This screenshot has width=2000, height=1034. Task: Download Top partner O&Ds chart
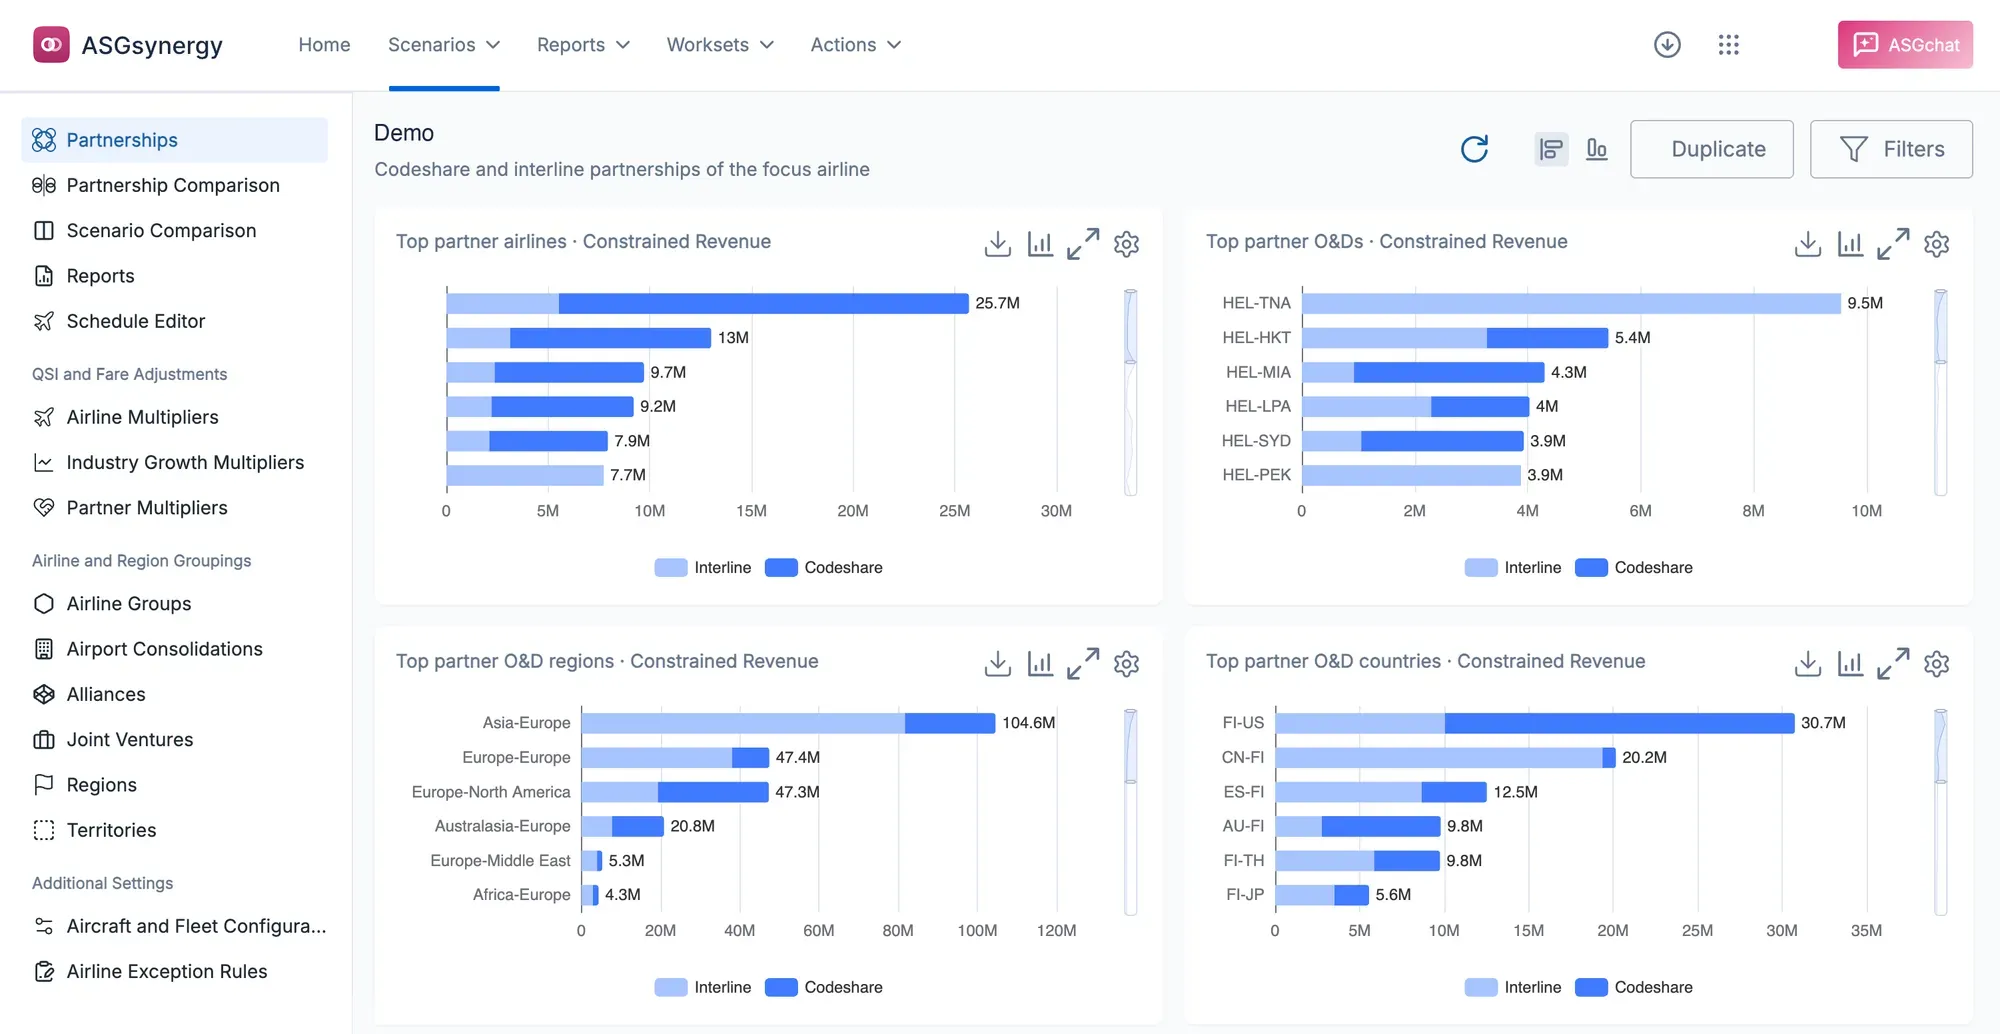pos(1808,244)
